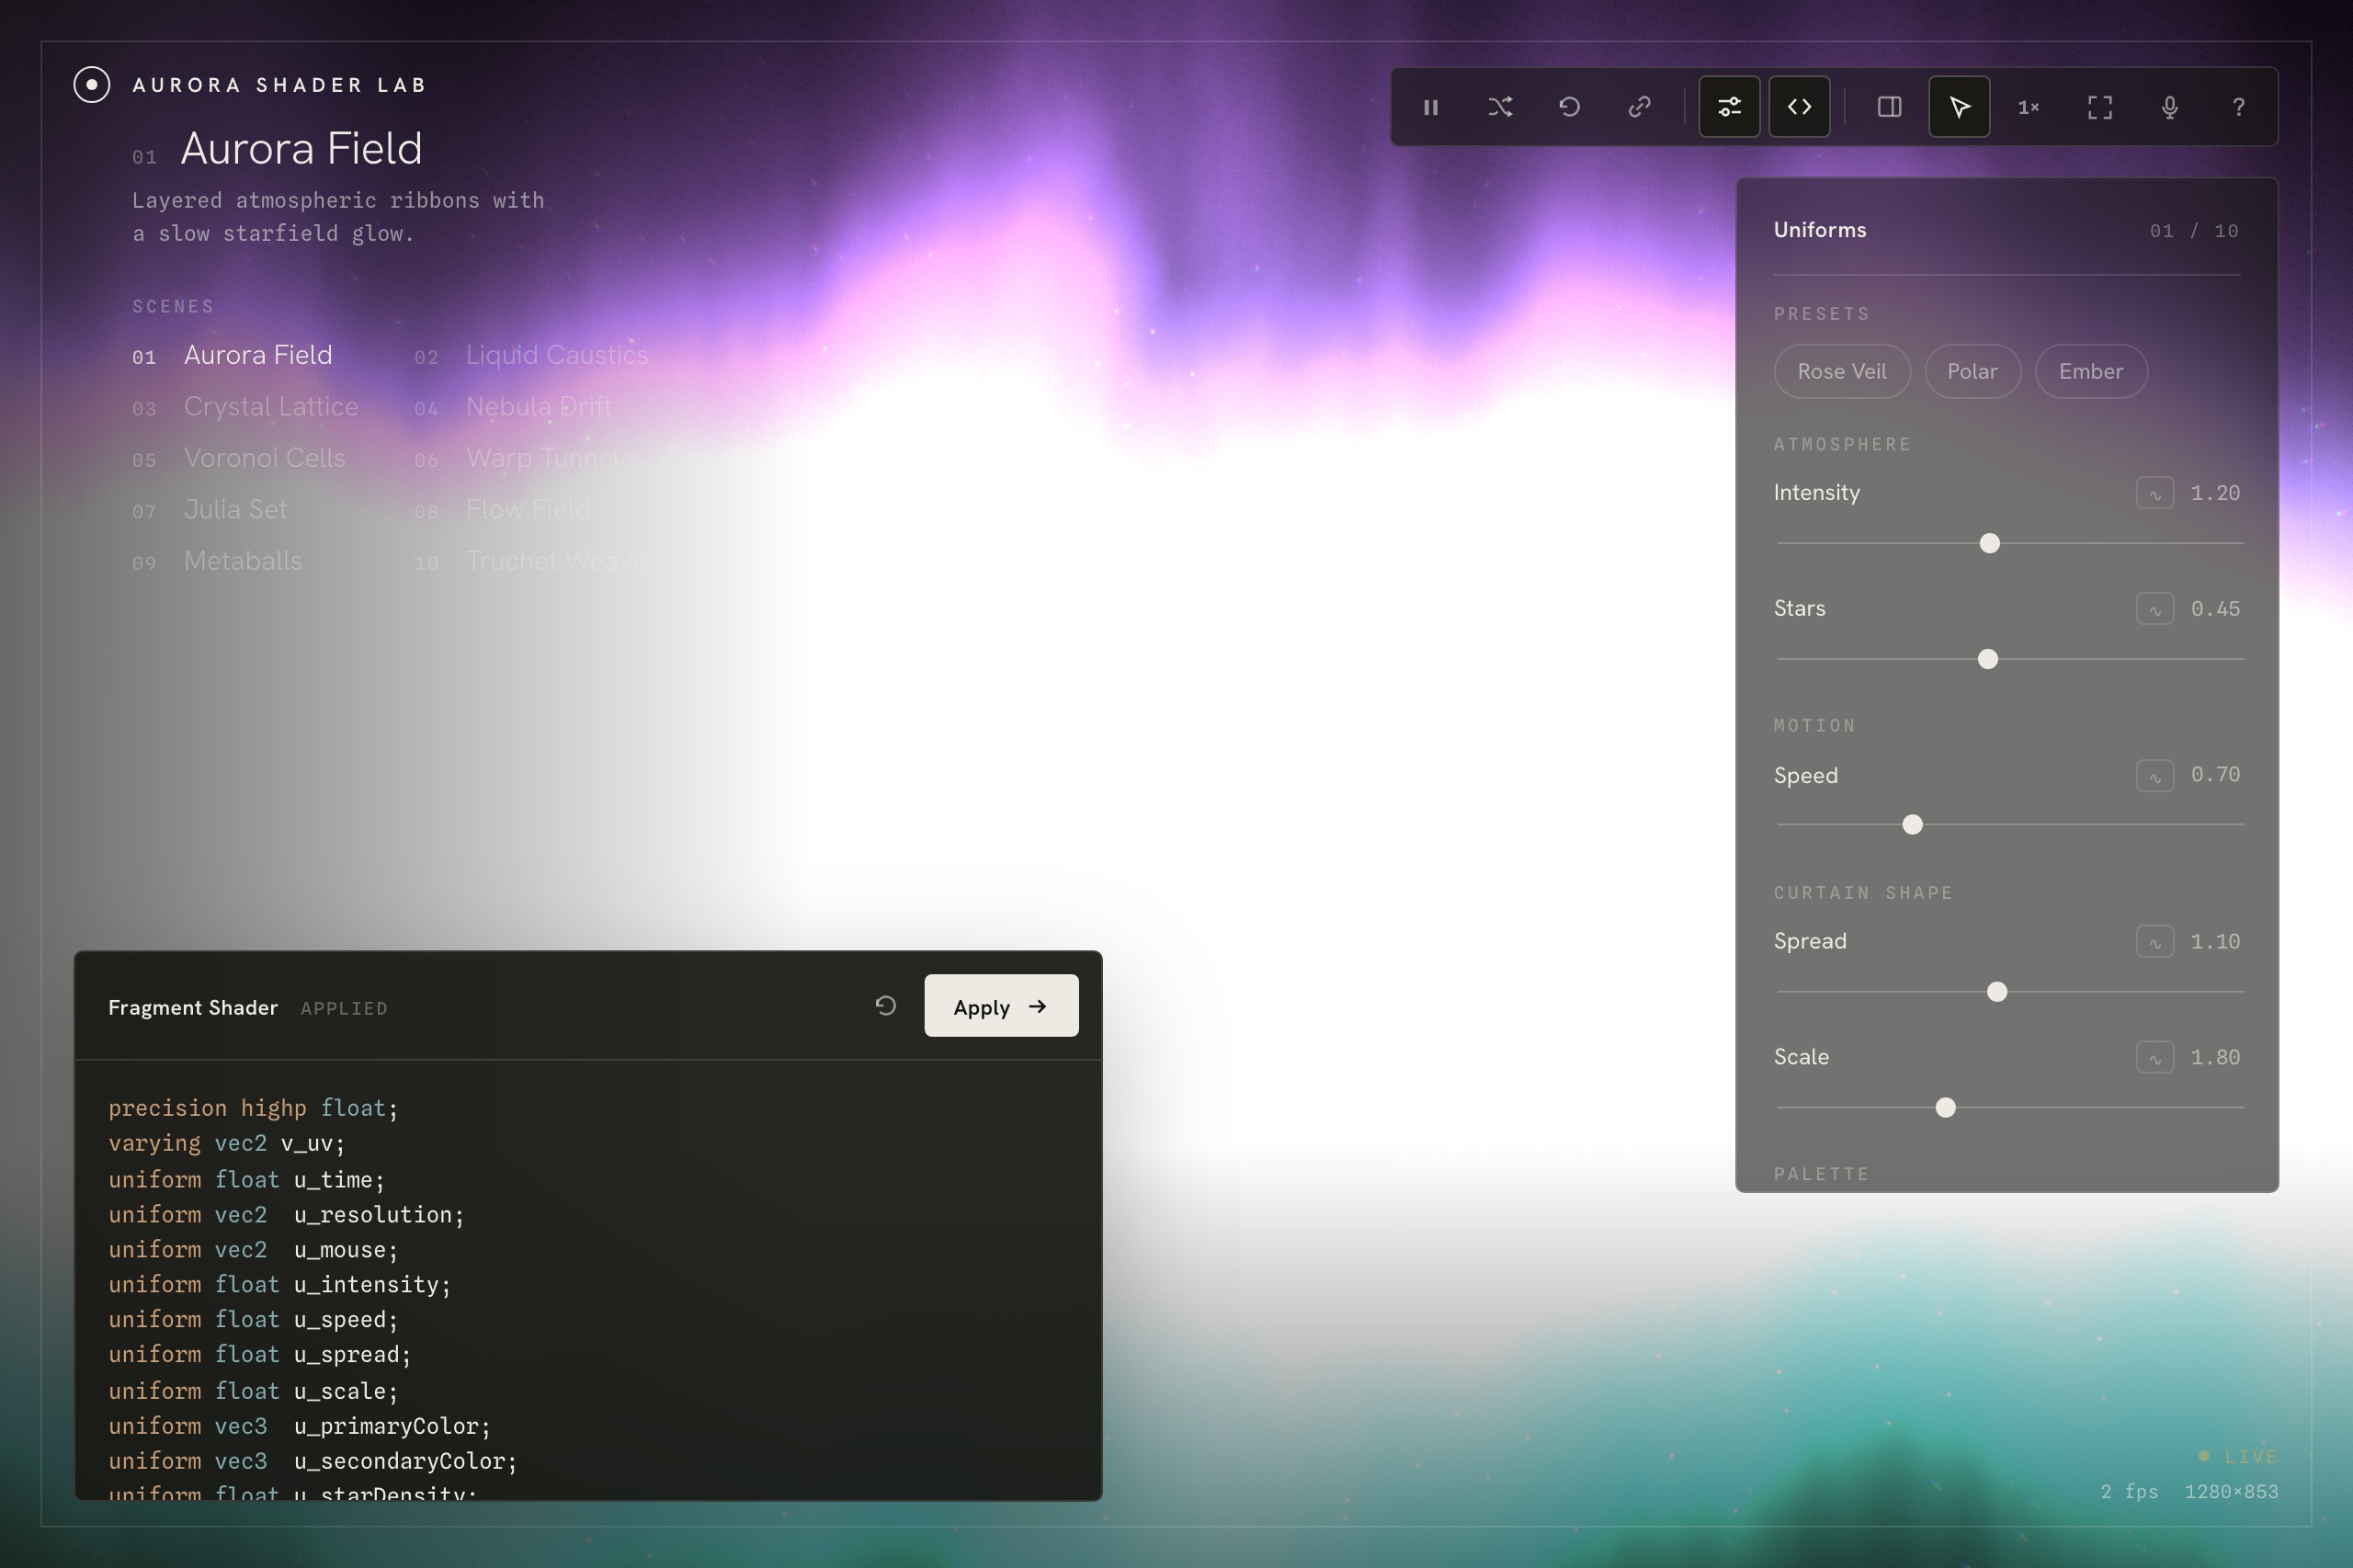This screenshot has height=1568, width=2353.
Task: Select the Polar preset
Action: pos(1972,371)
